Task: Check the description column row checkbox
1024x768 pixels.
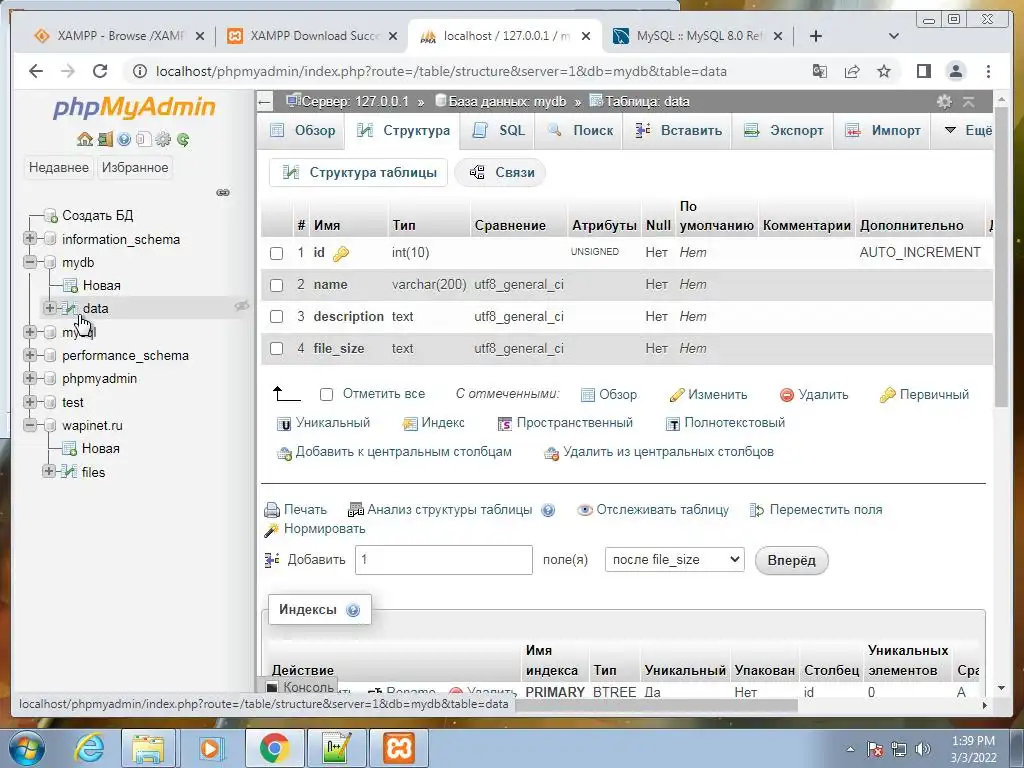Action: point(276,317)
